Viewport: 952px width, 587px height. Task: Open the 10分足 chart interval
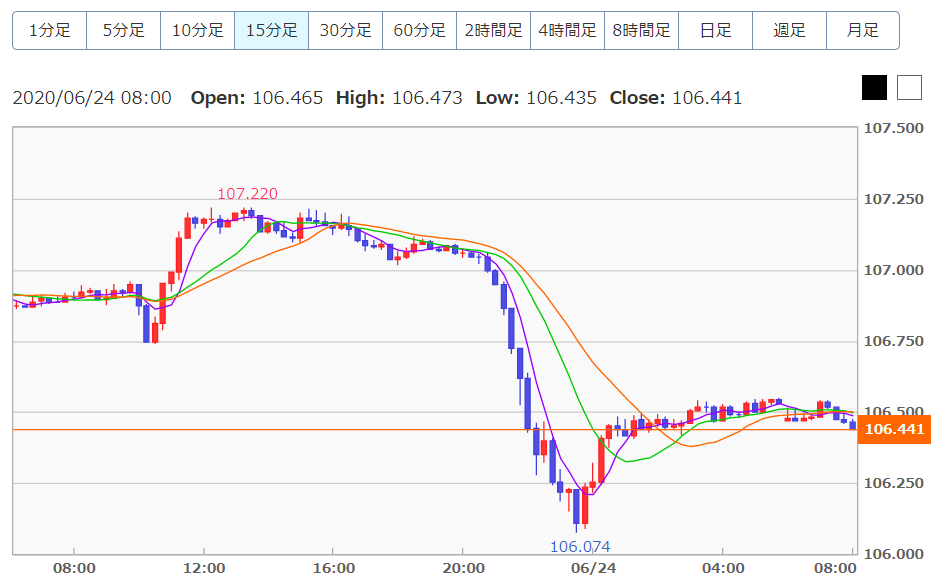198,30
